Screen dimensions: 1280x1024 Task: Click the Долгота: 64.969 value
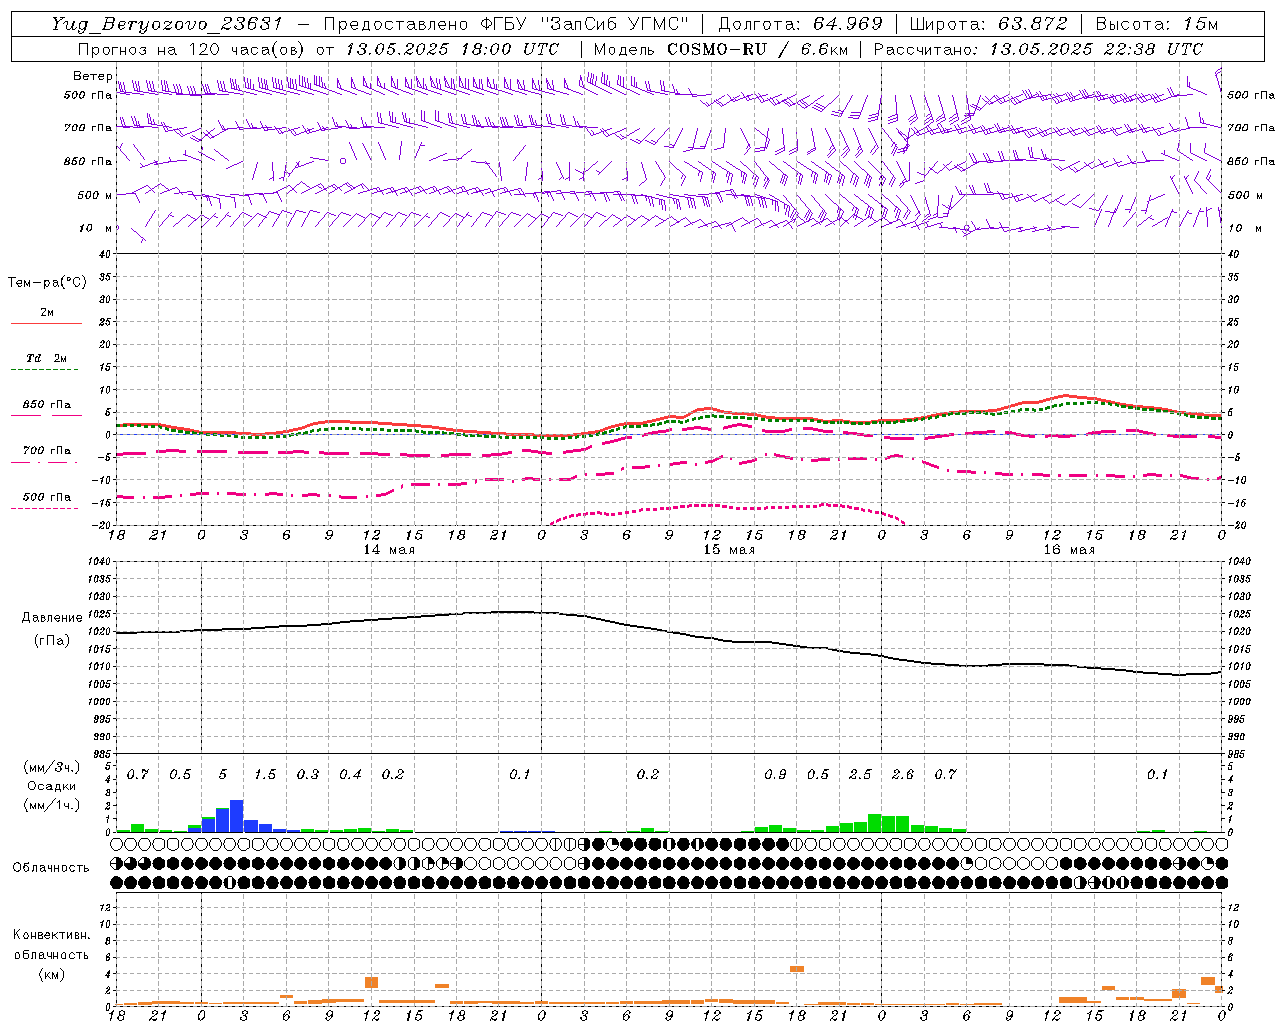click(800, 24)
